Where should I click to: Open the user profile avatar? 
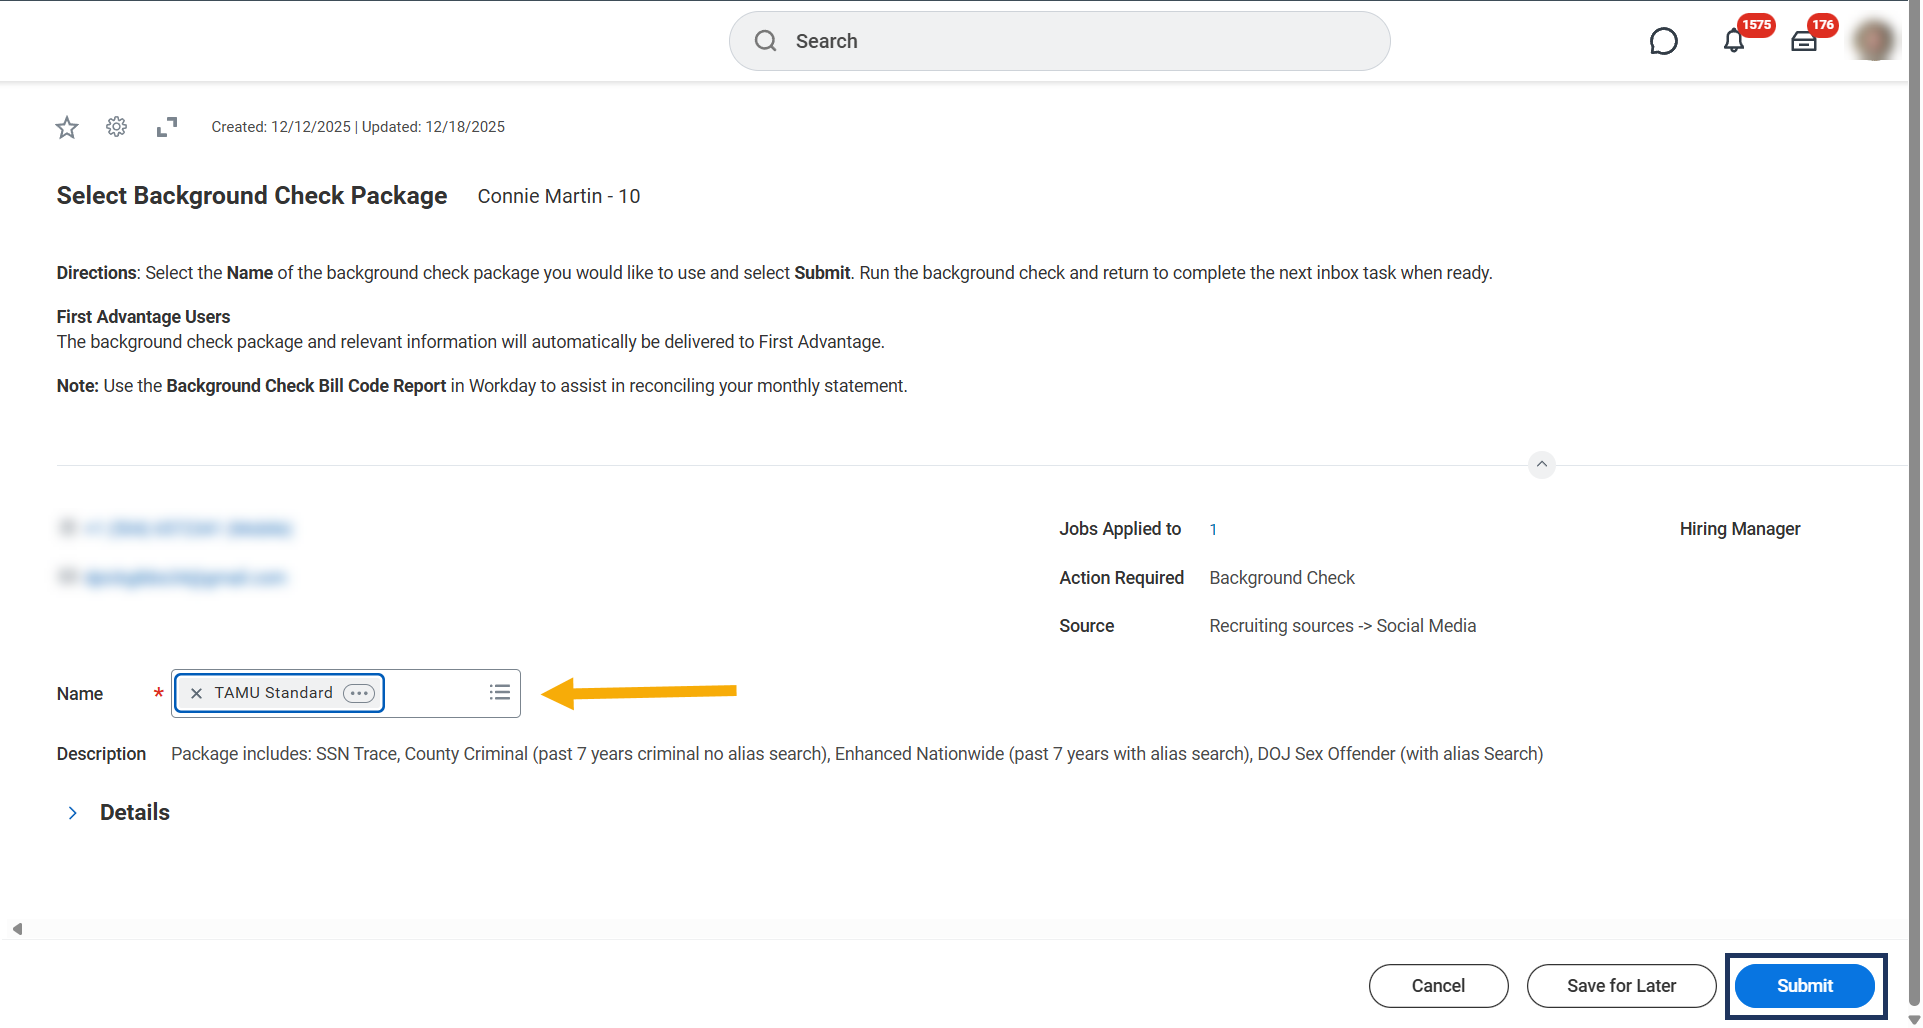tap(1873, 41)
